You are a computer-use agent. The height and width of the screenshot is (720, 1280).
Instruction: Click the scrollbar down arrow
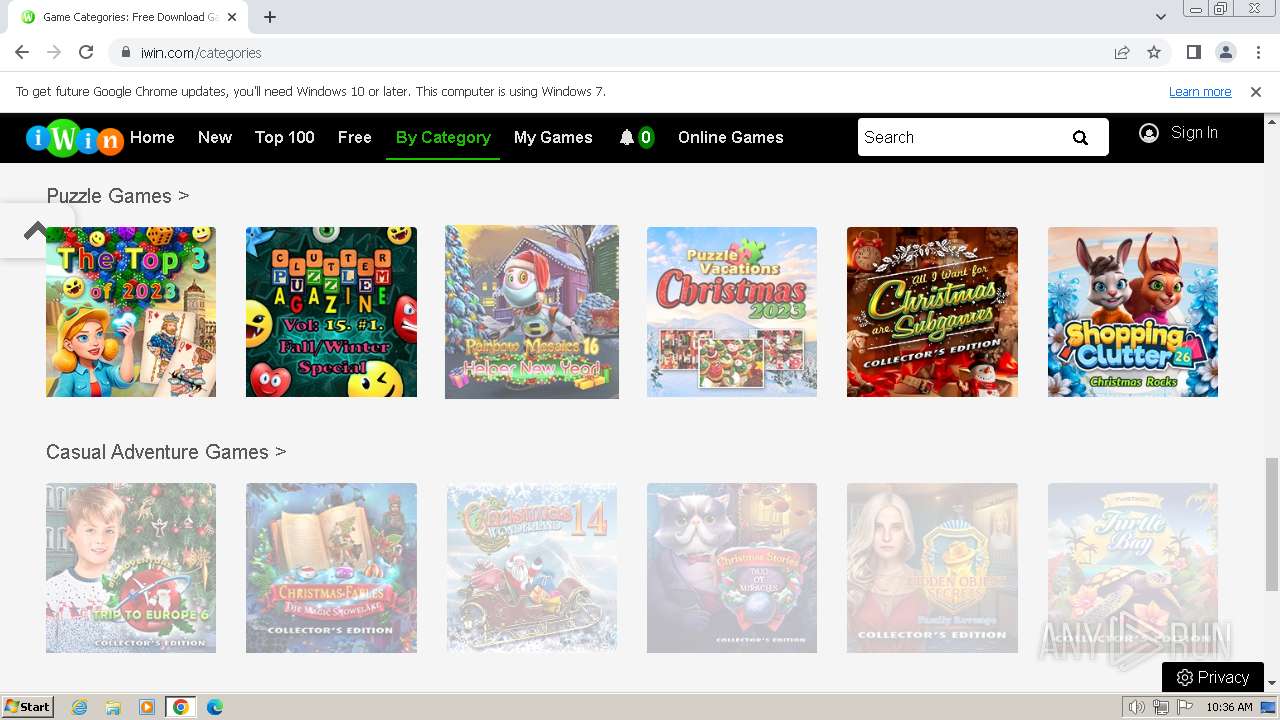pyautogui.click(x=1272, y=683)
